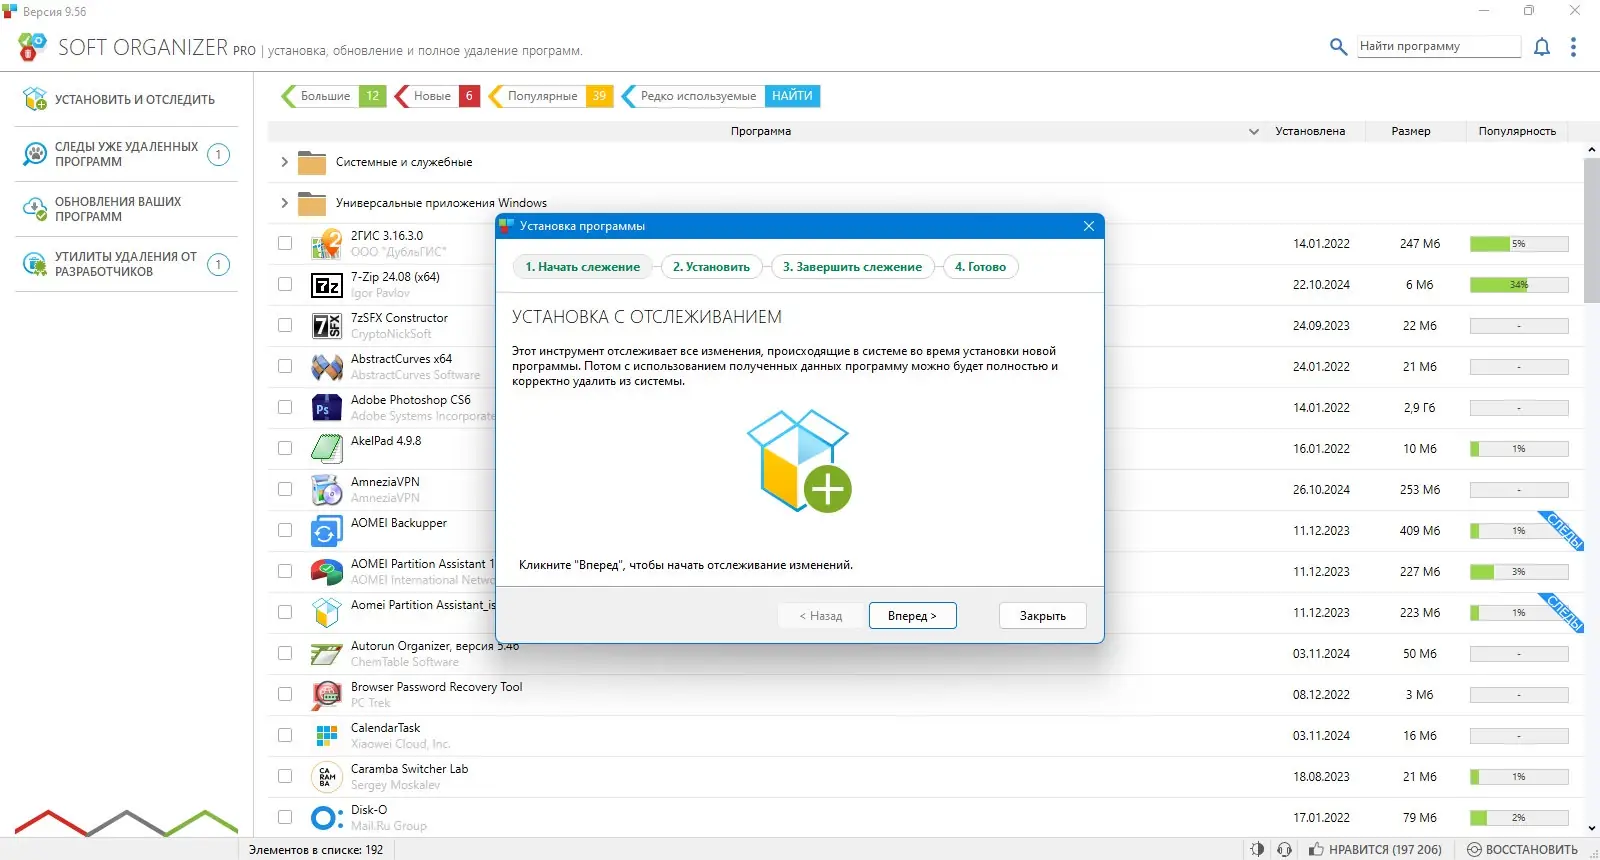1600x860 pixels.
Task: Select the AmneziaVPN checkbox
Action: (x=285, y=489)
